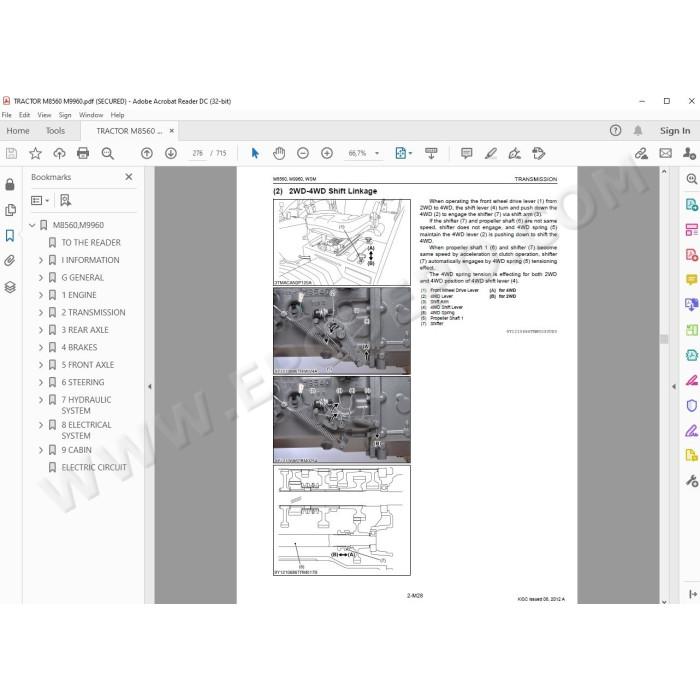Click the Sign In button

(x=675, y=131)
